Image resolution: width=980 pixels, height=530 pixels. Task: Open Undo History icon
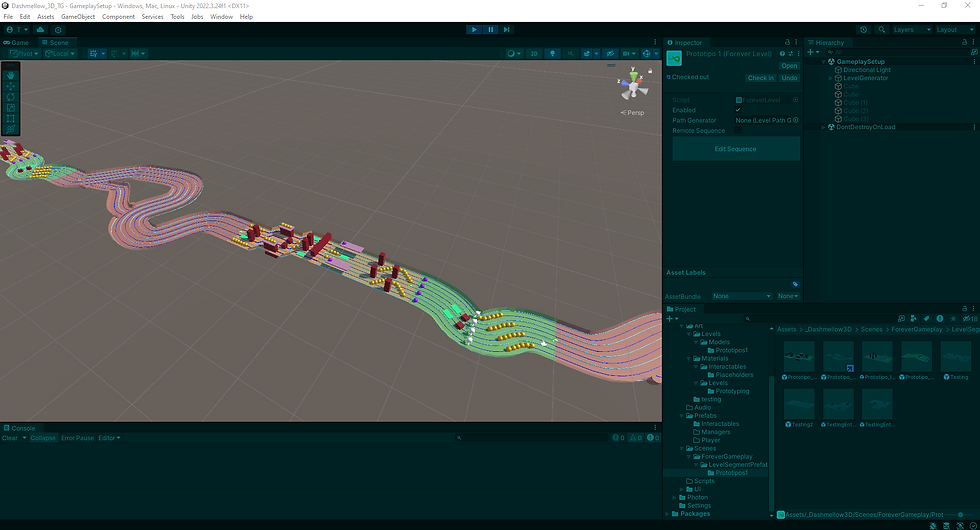[864, 29]
